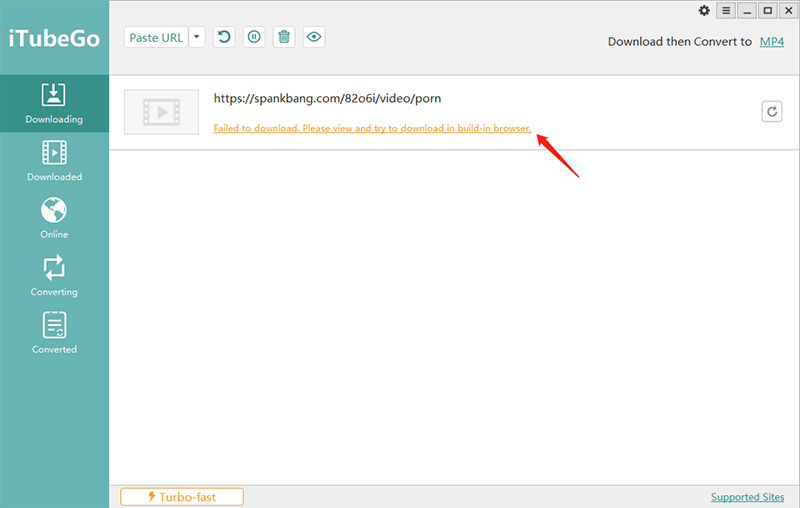Click the iTubeGo logo
Screen dimensions: 800x508
pos(54,39)
